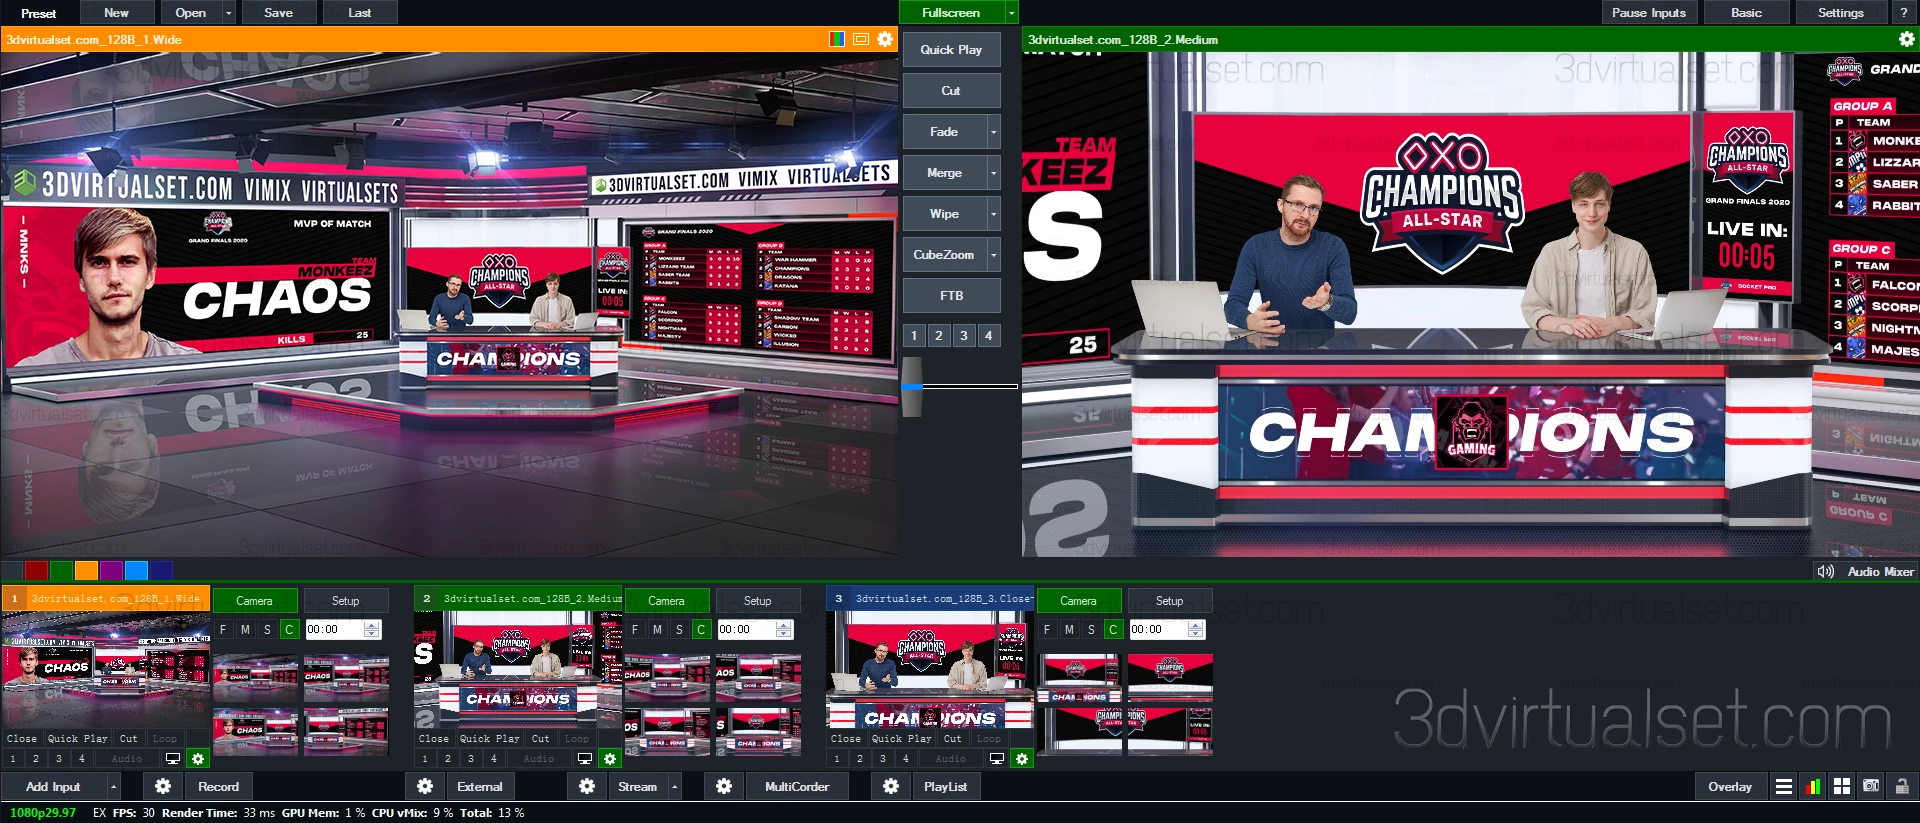Toggle M button on input 1

point(245,629)
